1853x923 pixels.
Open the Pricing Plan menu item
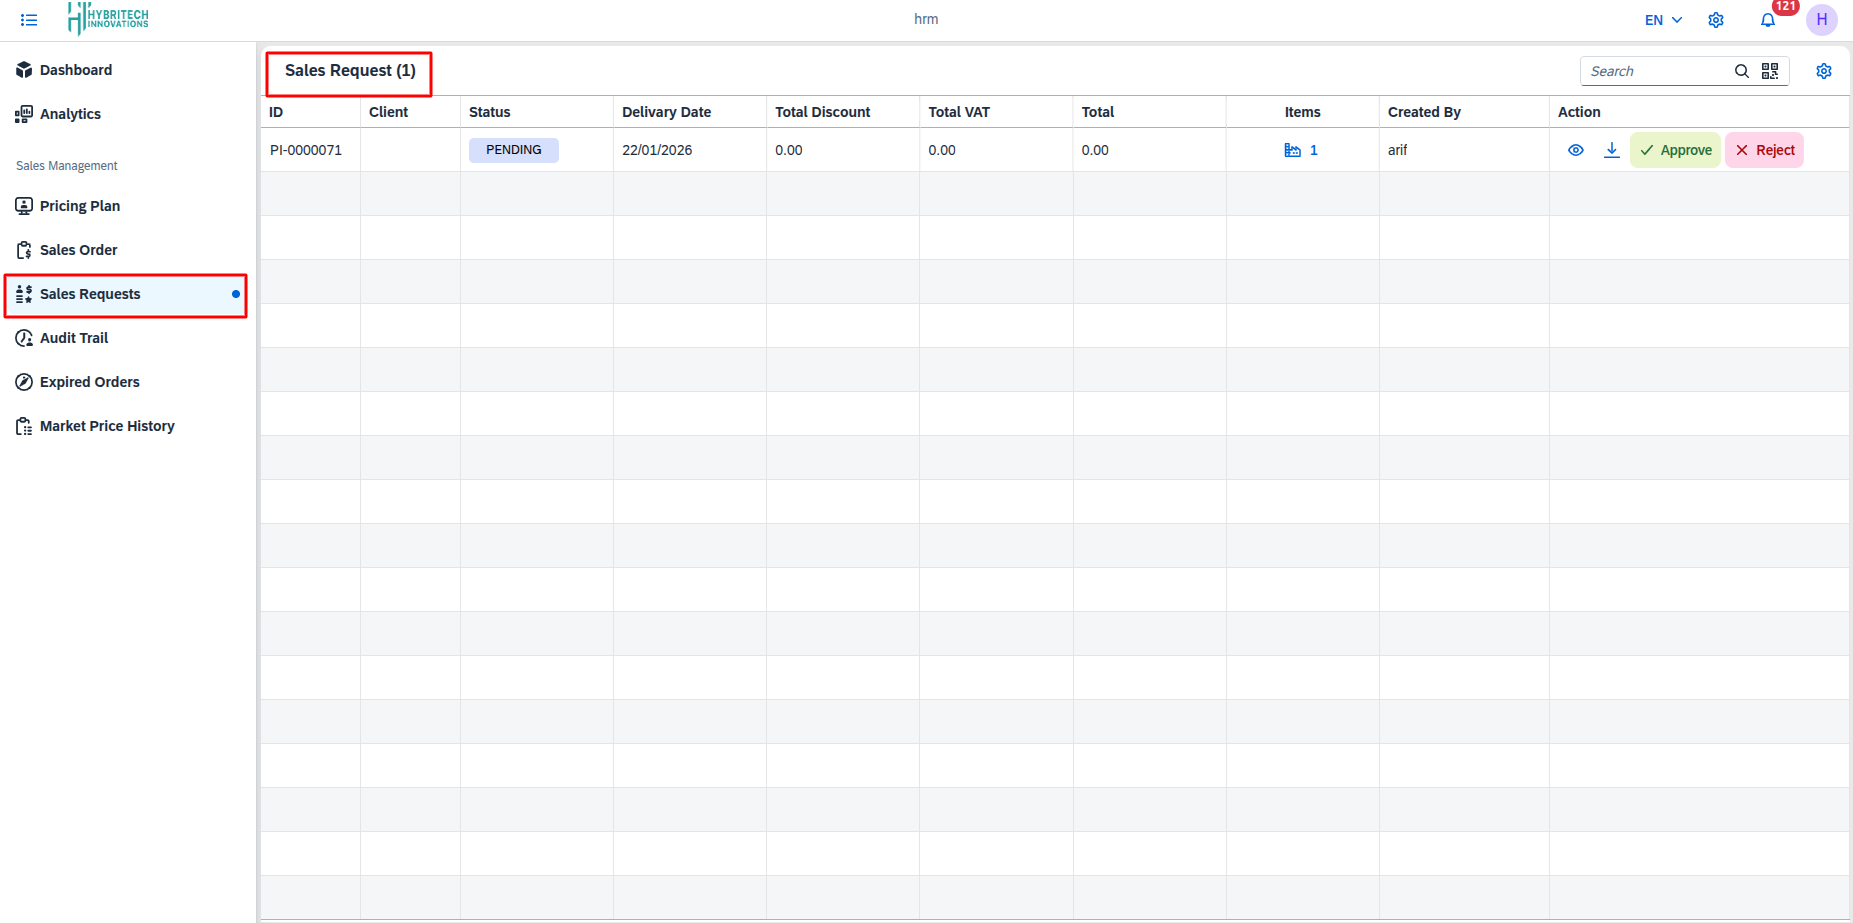click(80, 206)
